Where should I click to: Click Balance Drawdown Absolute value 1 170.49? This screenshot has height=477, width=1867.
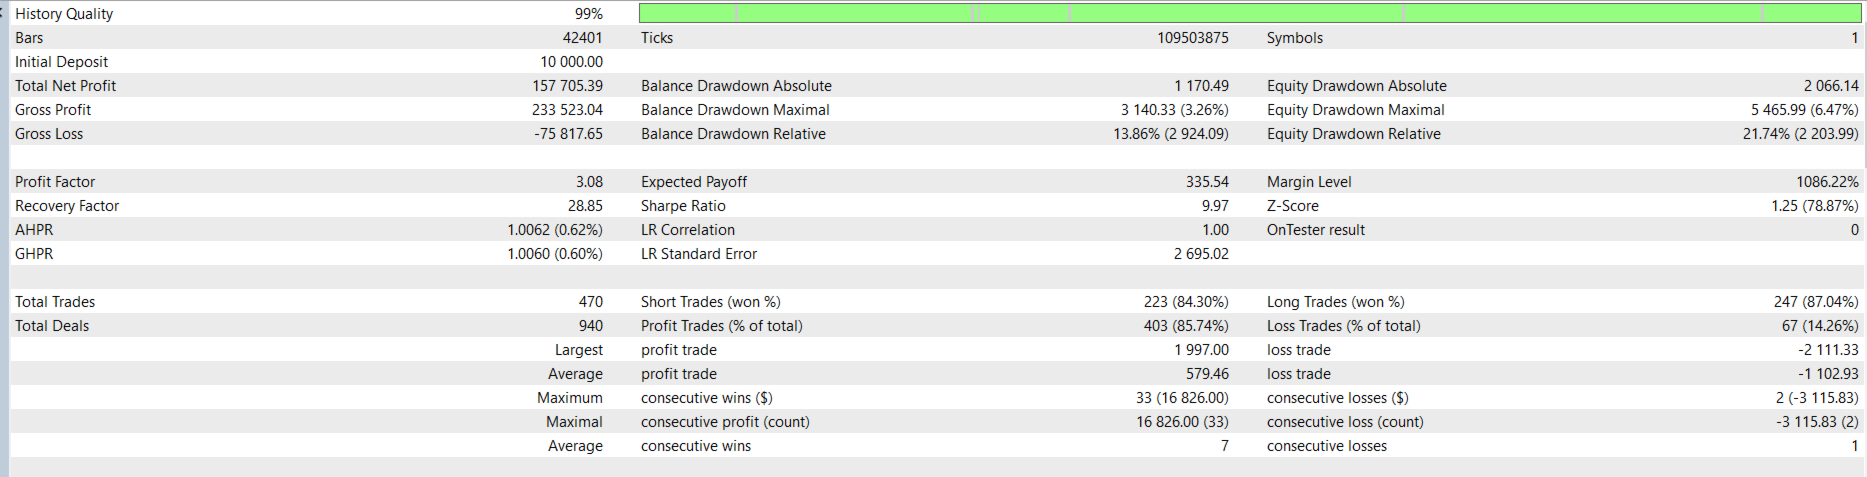coord(1202,86)
